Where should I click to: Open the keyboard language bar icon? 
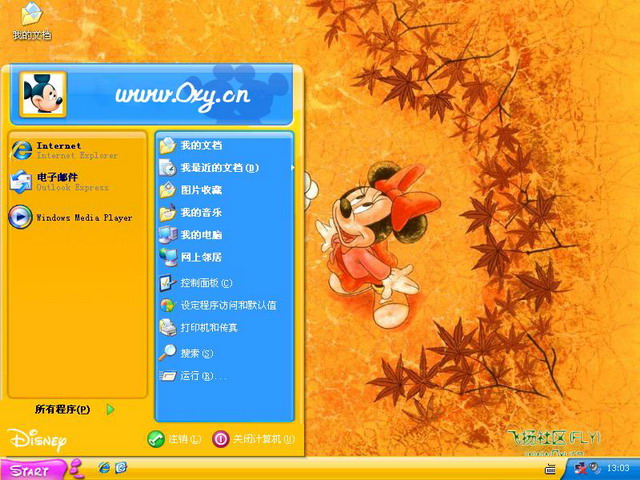click(550, 469)
